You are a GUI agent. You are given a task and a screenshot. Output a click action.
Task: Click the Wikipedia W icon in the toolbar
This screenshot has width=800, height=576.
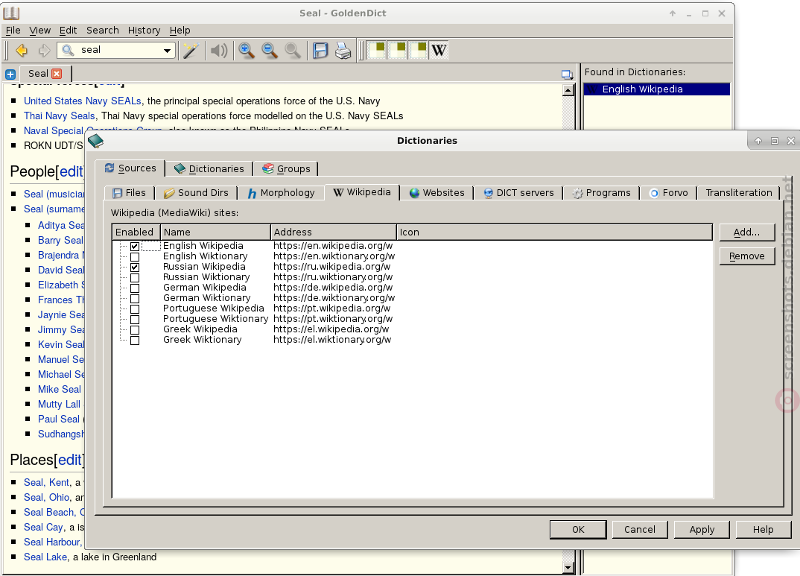[x=439, y=50]
